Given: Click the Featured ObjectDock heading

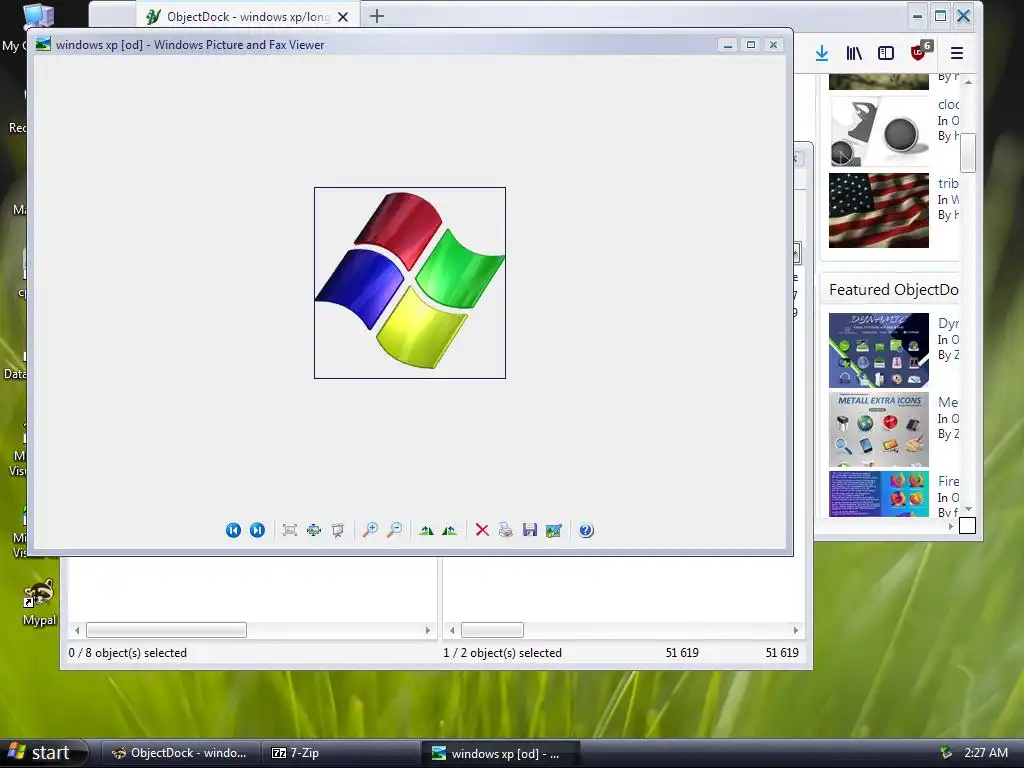Looking at the screenshot, I should click(893, 290).
